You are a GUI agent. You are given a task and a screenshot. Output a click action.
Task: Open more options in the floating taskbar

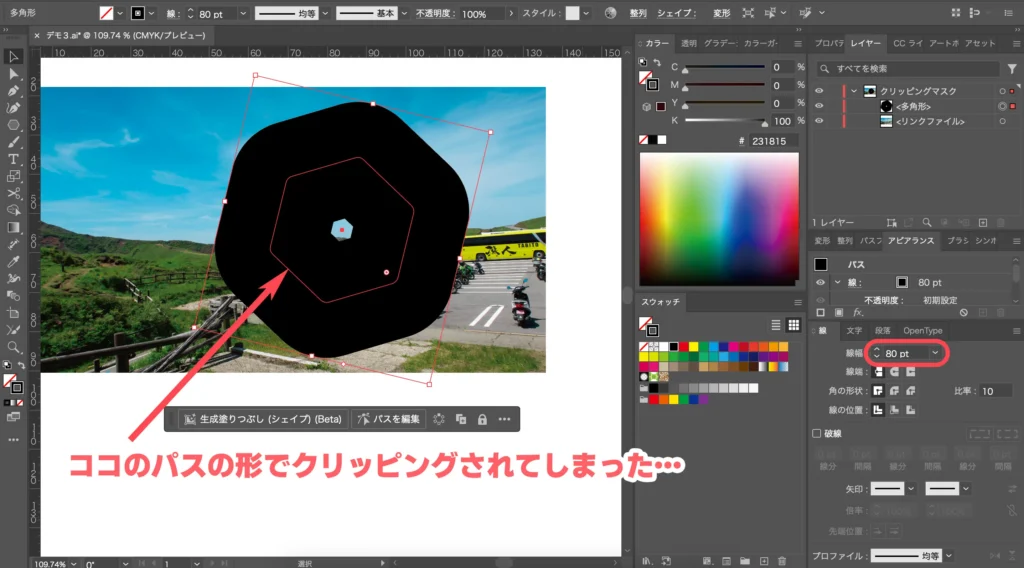[x=504, y=419]
